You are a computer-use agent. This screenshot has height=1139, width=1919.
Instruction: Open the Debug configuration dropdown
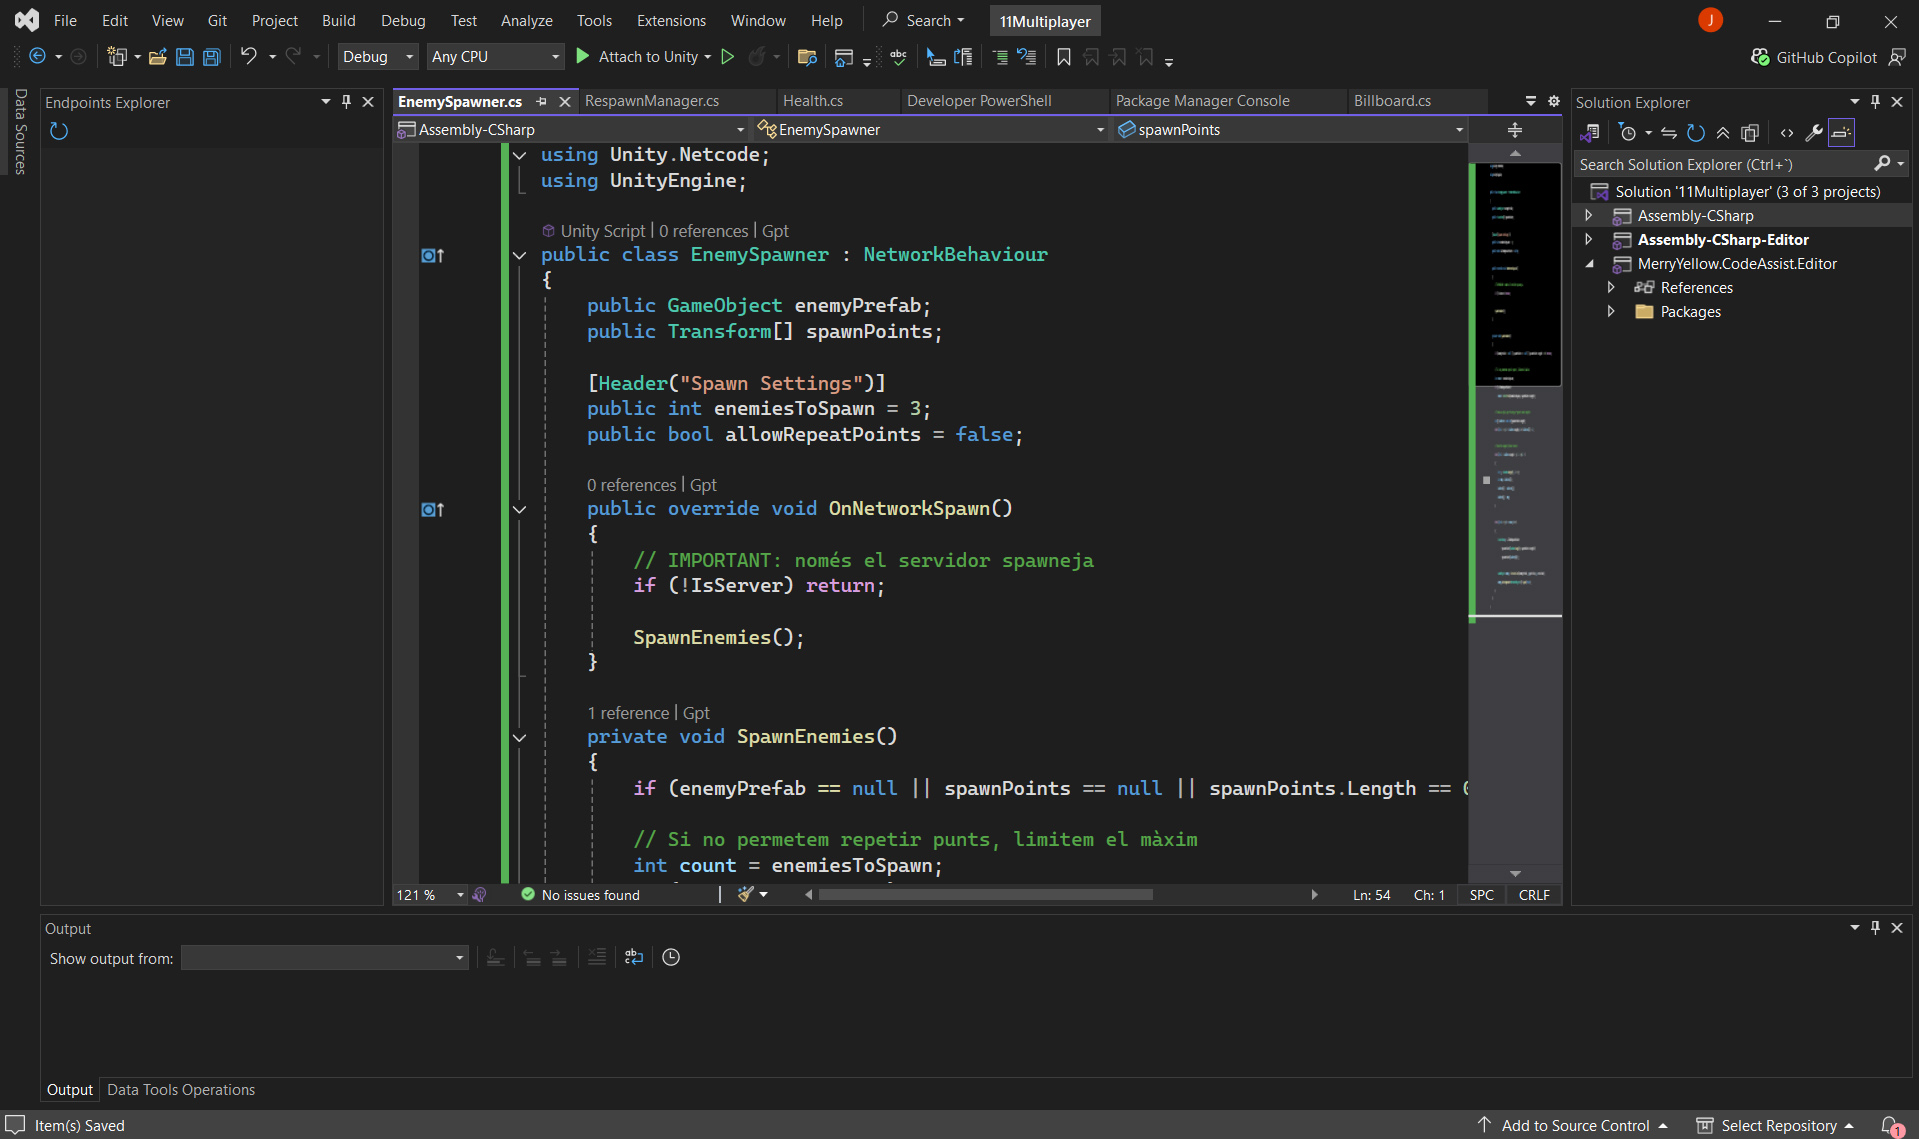tap(378, 57)
